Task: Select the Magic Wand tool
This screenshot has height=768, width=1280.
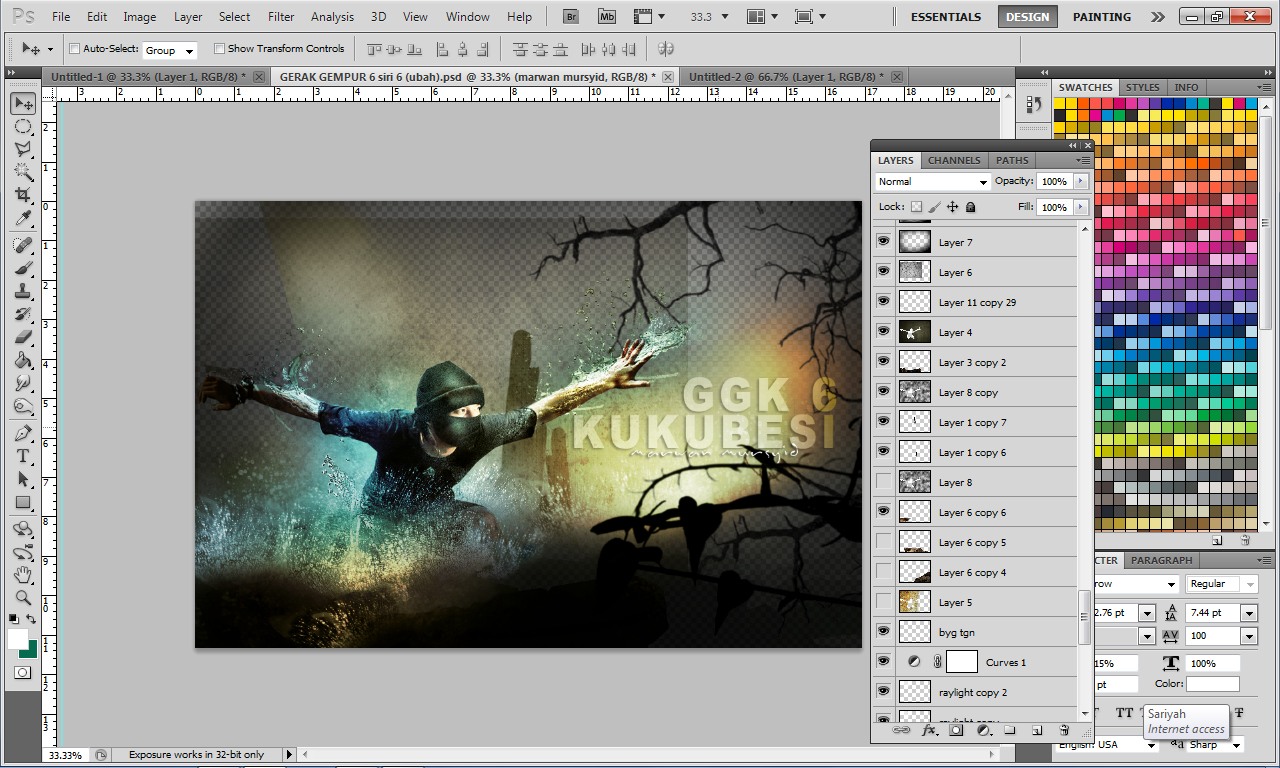Action: click(x=23, y=172)
